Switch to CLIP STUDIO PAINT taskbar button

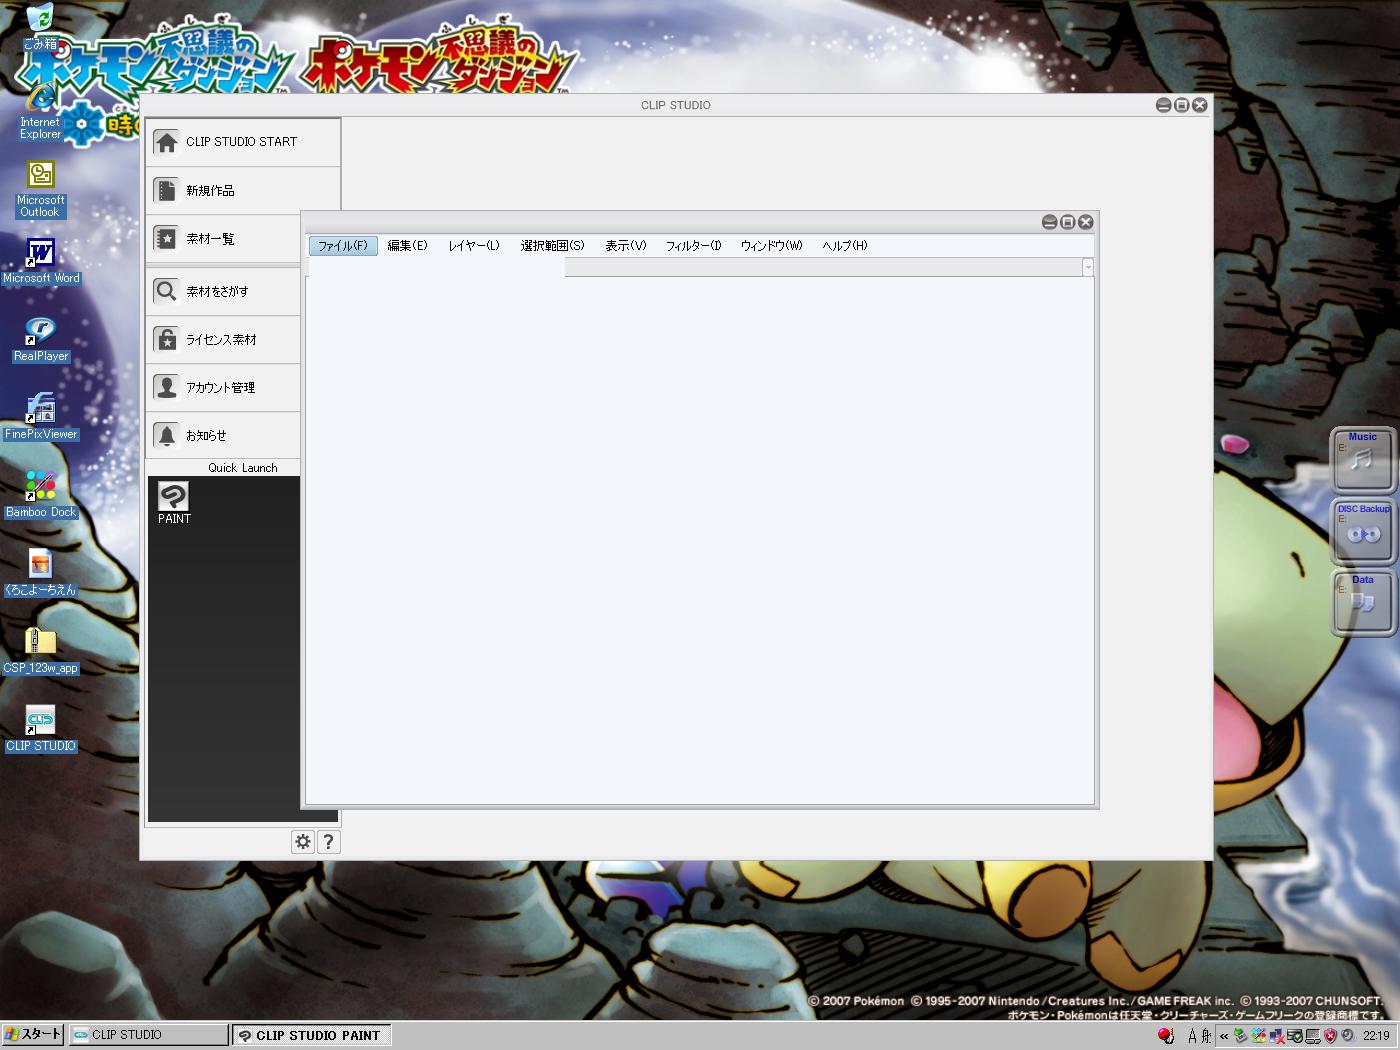(x=311, y=1035)
